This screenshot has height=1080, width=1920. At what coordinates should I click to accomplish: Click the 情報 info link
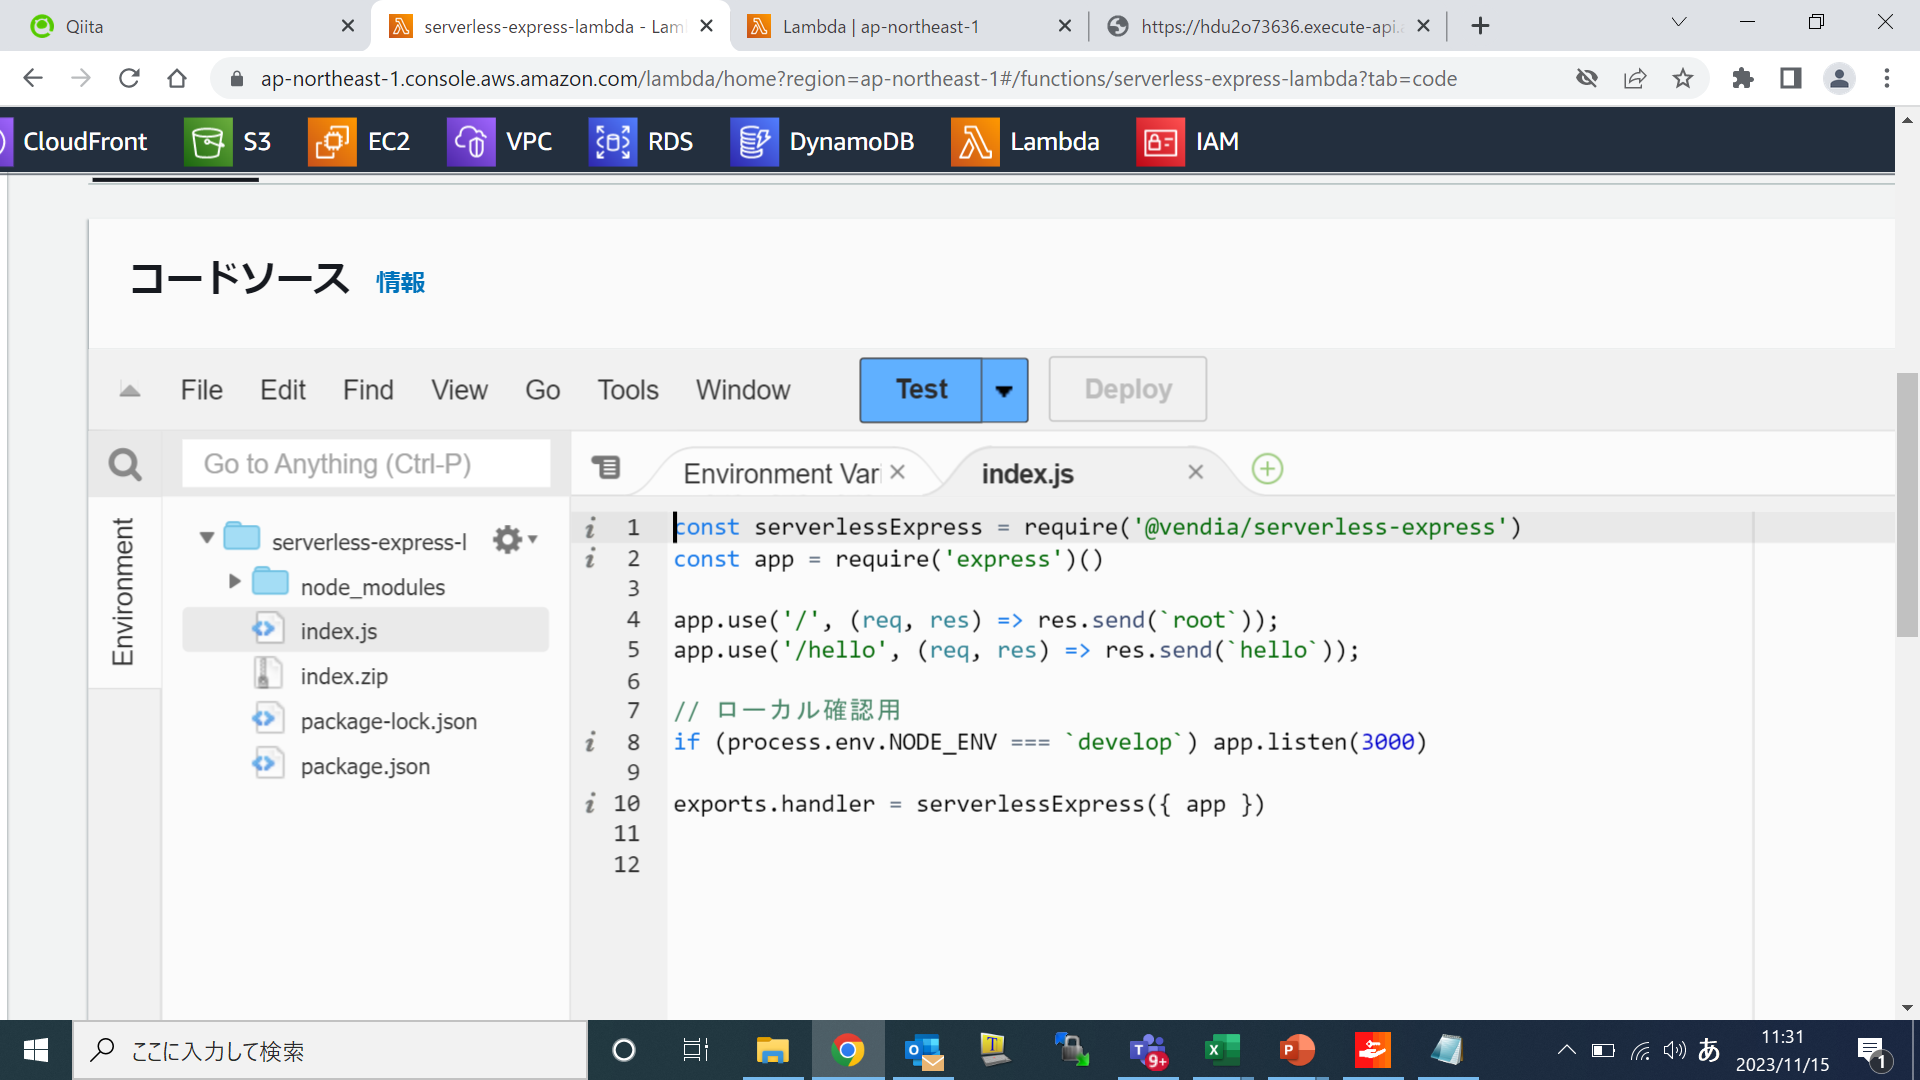401,283
